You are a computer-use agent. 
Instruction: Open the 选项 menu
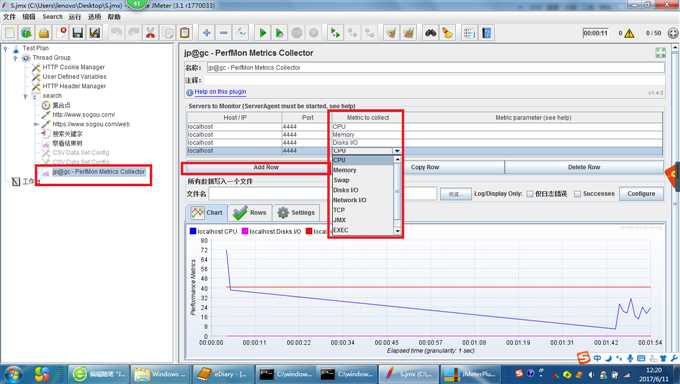[x=95, y=16]
